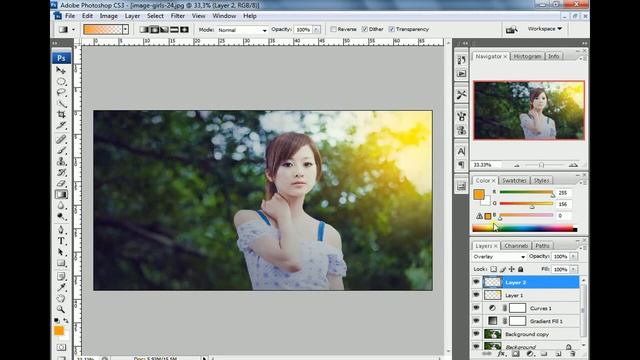
Task: Hide Layer 1 visibility eye
Action: point(476,295)
